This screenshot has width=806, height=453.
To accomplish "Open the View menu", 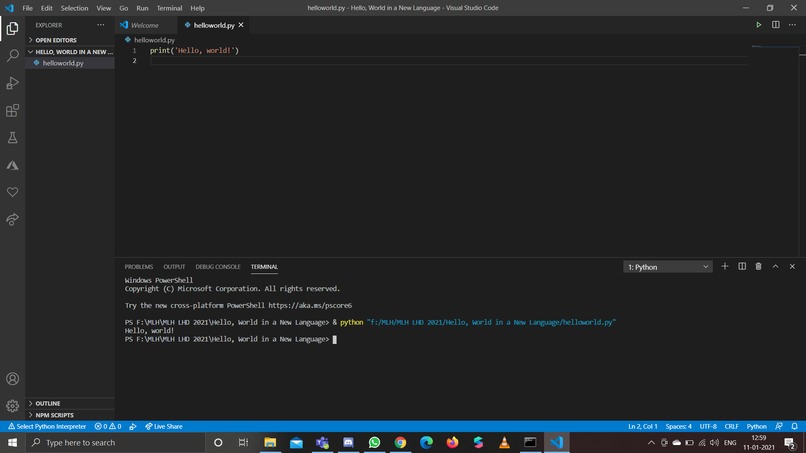I will 103,8.
